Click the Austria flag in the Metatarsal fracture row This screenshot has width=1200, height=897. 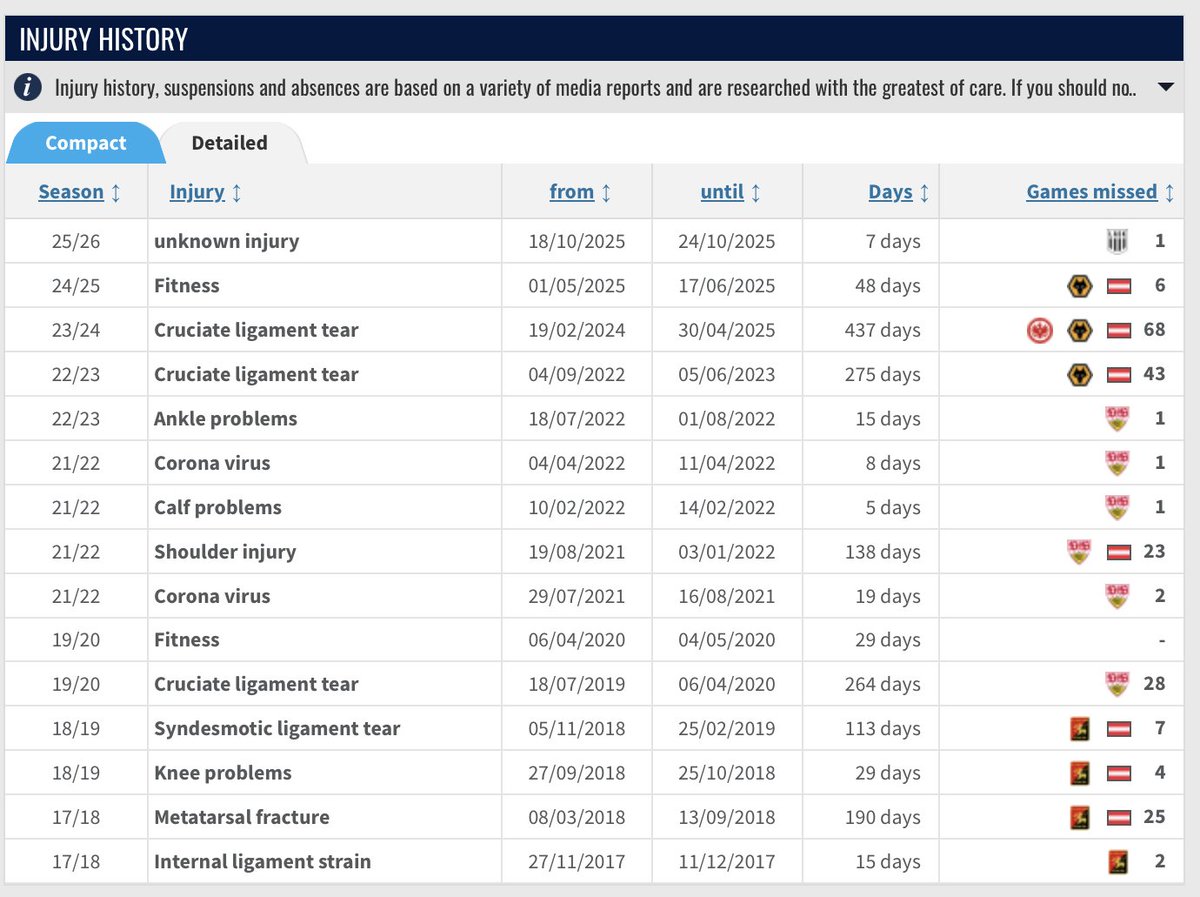pos(1118,817)
